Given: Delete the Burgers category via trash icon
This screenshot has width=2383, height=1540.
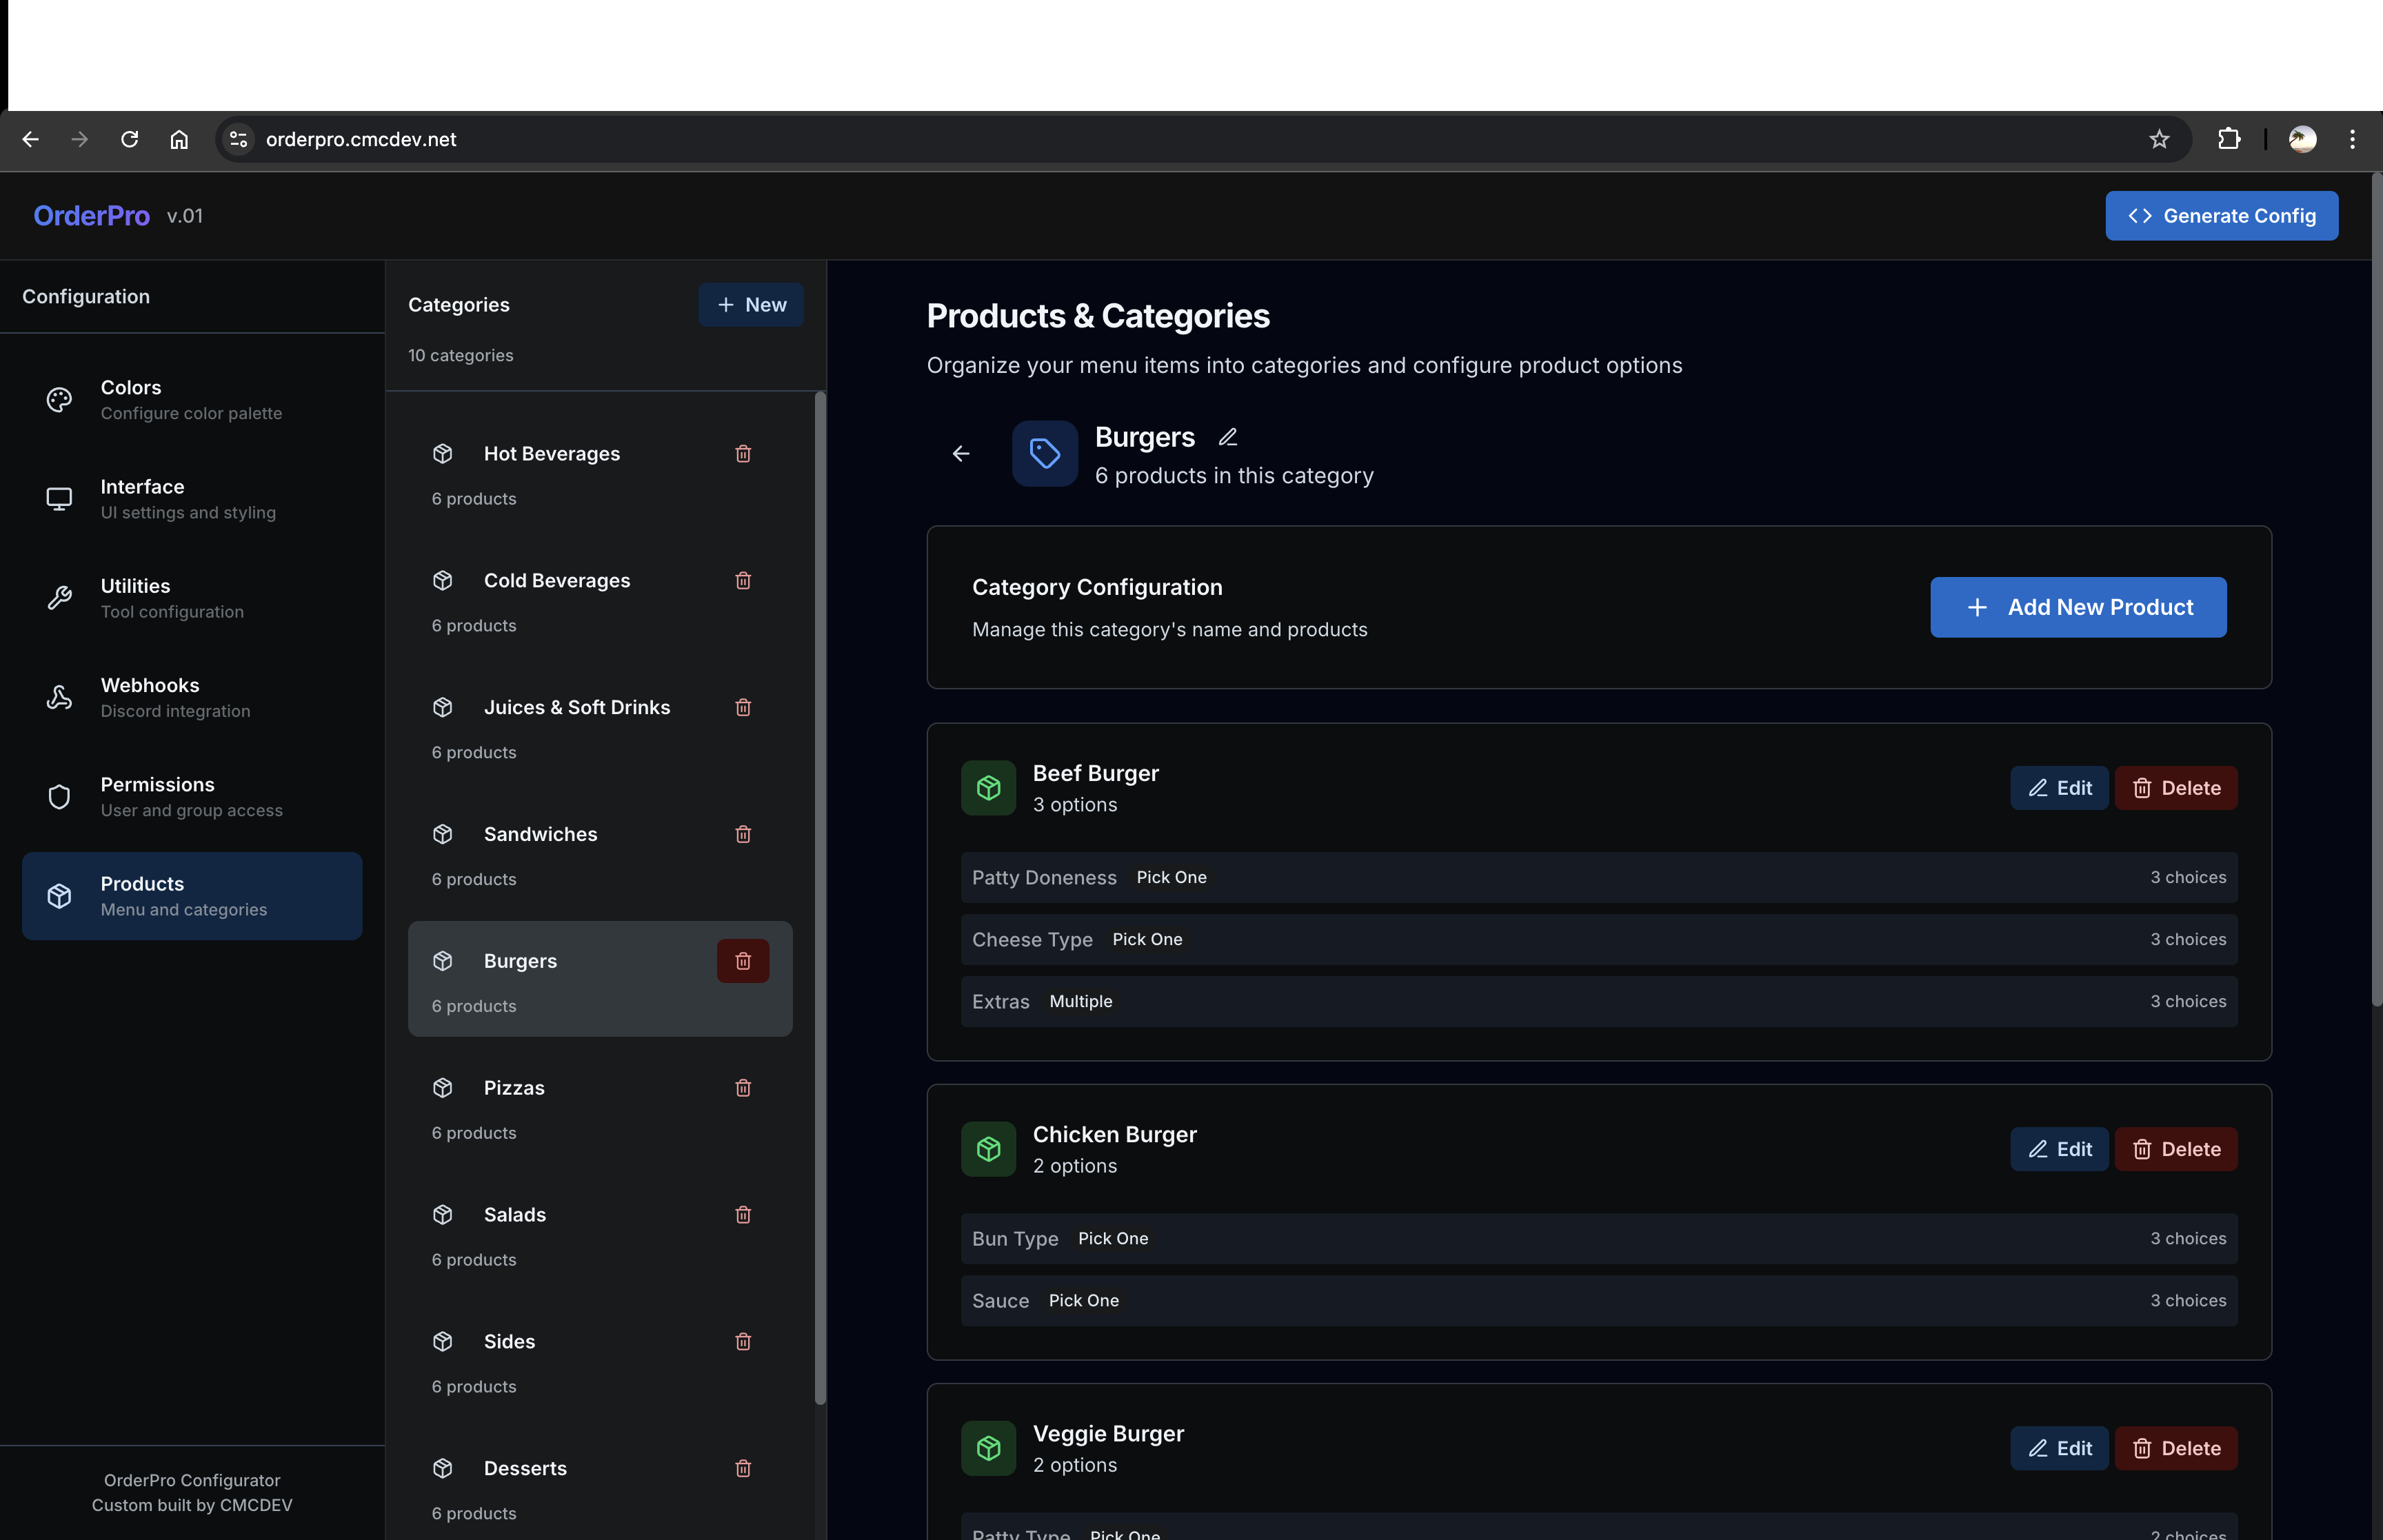Looking at the screenshot, I should (742, 960).
